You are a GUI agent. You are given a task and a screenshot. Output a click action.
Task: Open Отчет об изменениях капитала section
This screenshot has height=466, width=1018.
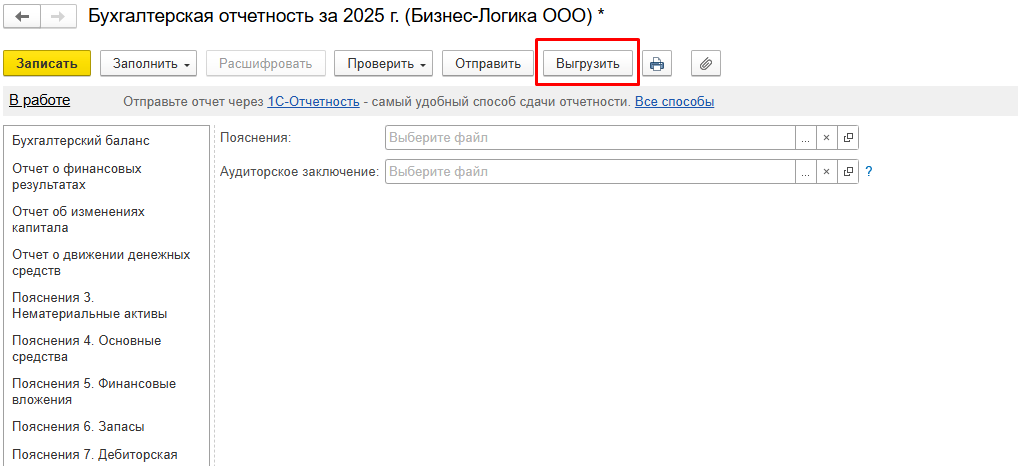click(79, 219)
